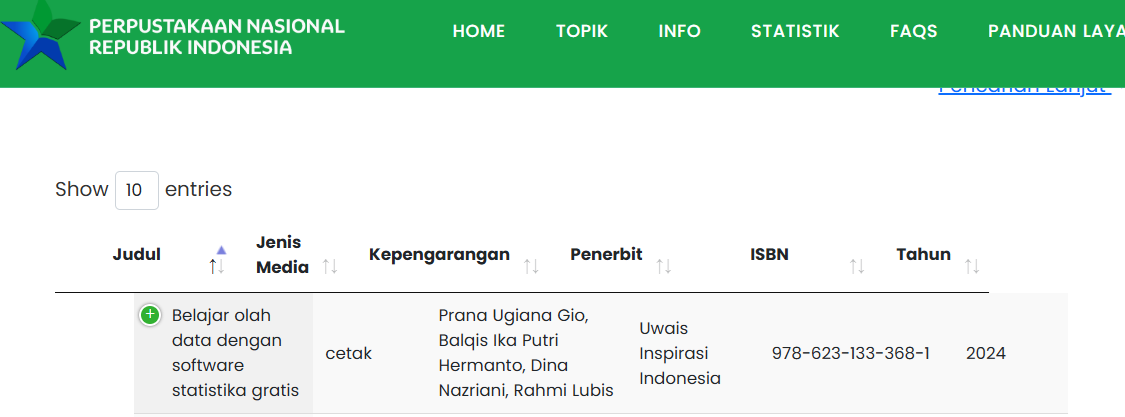Open the Panduan Layanan menu
The width and height of the screenshot is (1125, 417).
pos(1055,32)
